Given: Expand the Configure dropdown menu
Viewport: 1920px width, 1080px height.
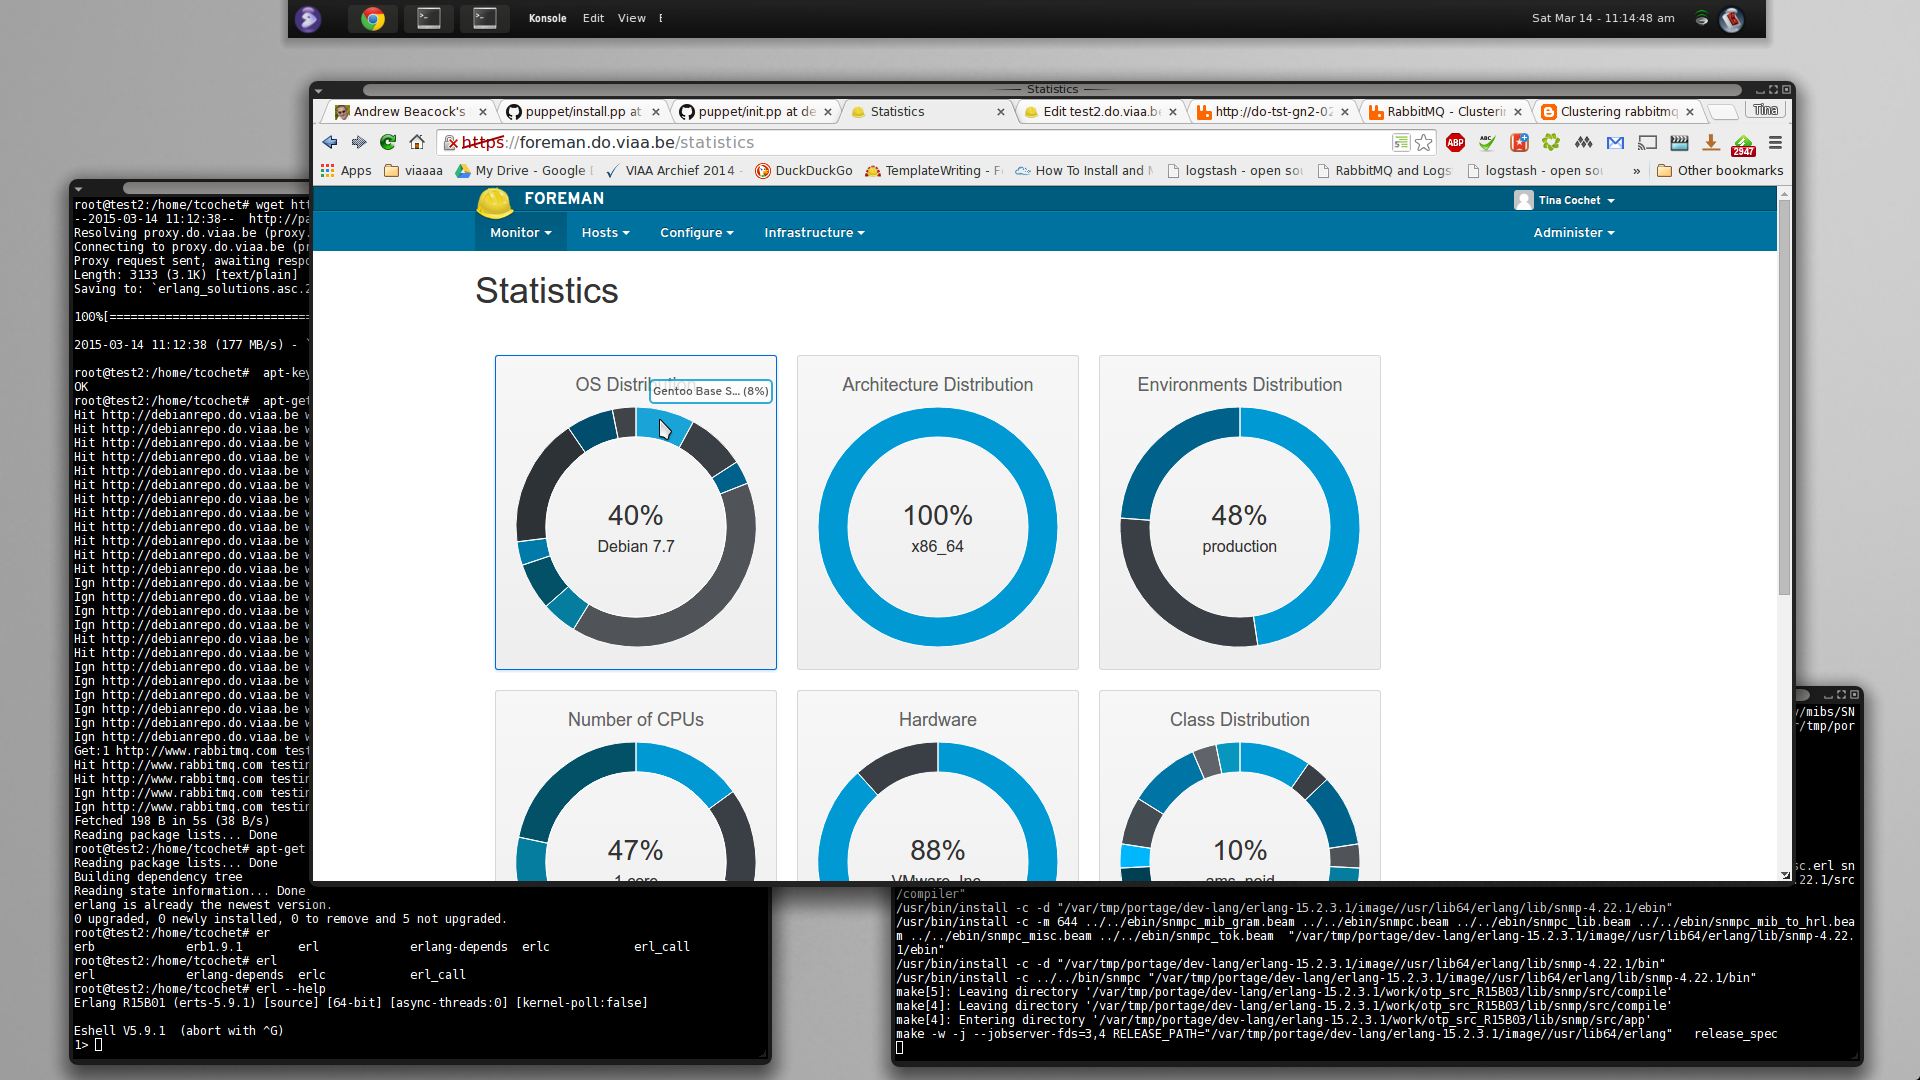Looking at the screenshot, I should [x=696, y=233].
